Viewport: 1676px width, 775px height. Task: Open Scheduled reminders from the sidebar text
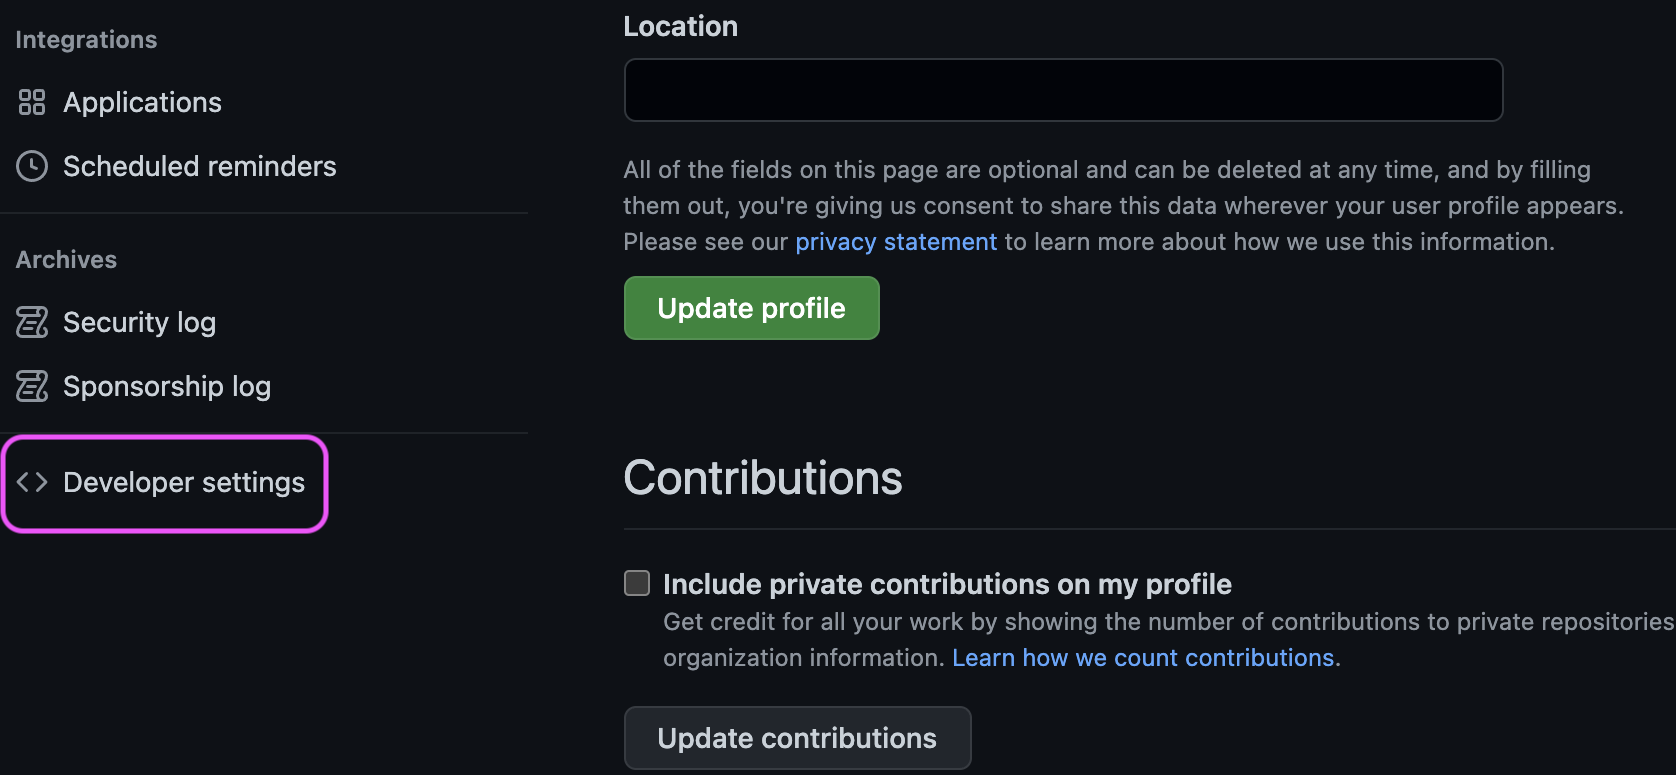pyautogui.click(x=200, y=166)
